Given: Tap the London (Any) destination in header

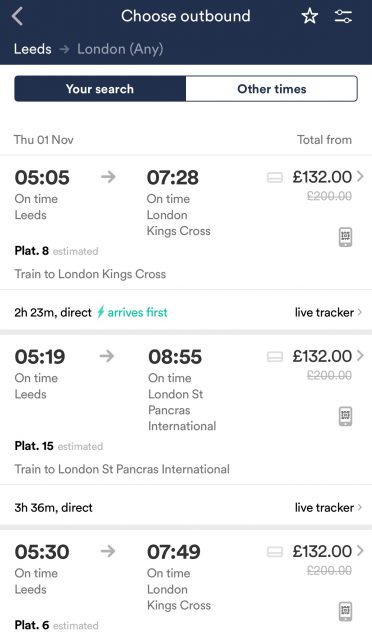Looking at the screenshot, I should (x=120, y=49).
